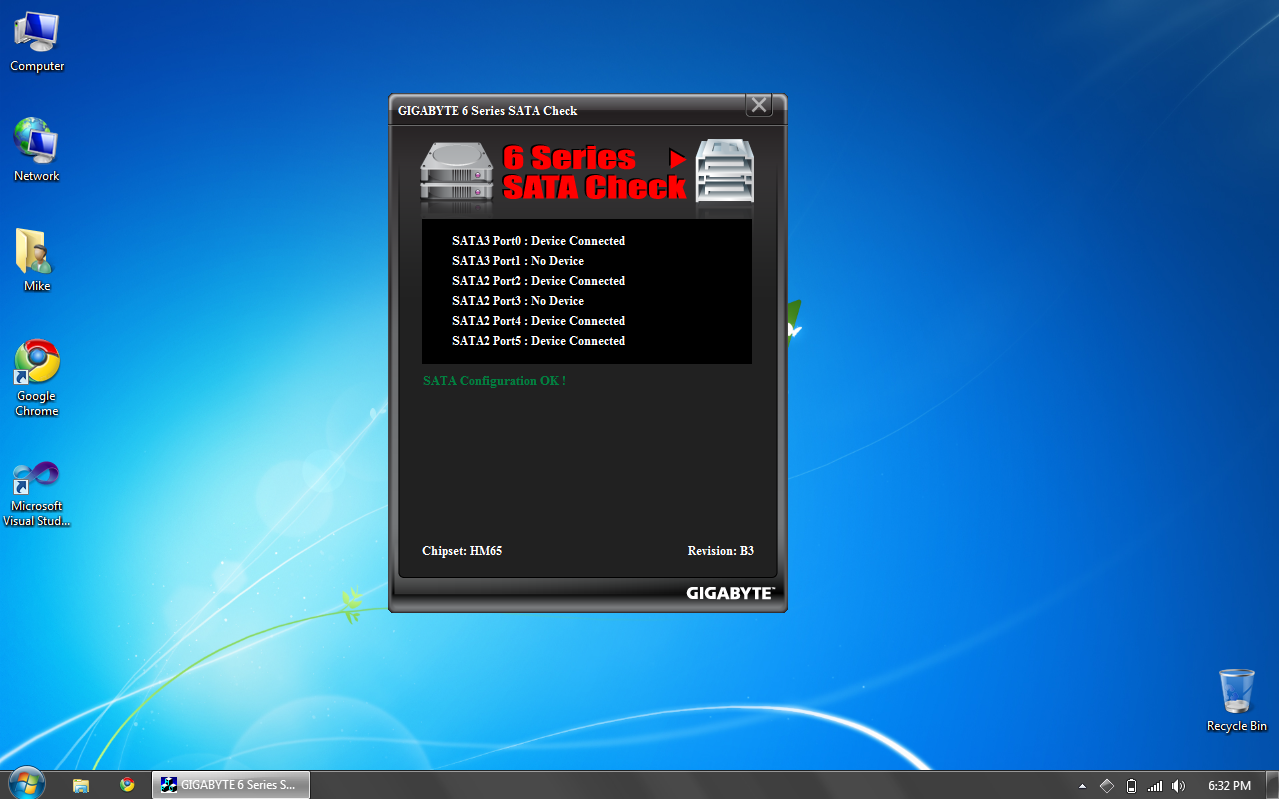Click the Revision: B3 label
This screenshot has width=1279, height=799.
point(720,551)
